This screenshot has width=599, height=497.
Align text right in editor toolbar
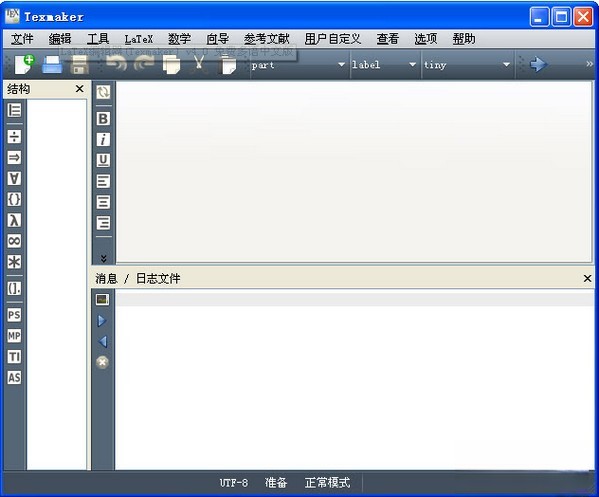103,223
